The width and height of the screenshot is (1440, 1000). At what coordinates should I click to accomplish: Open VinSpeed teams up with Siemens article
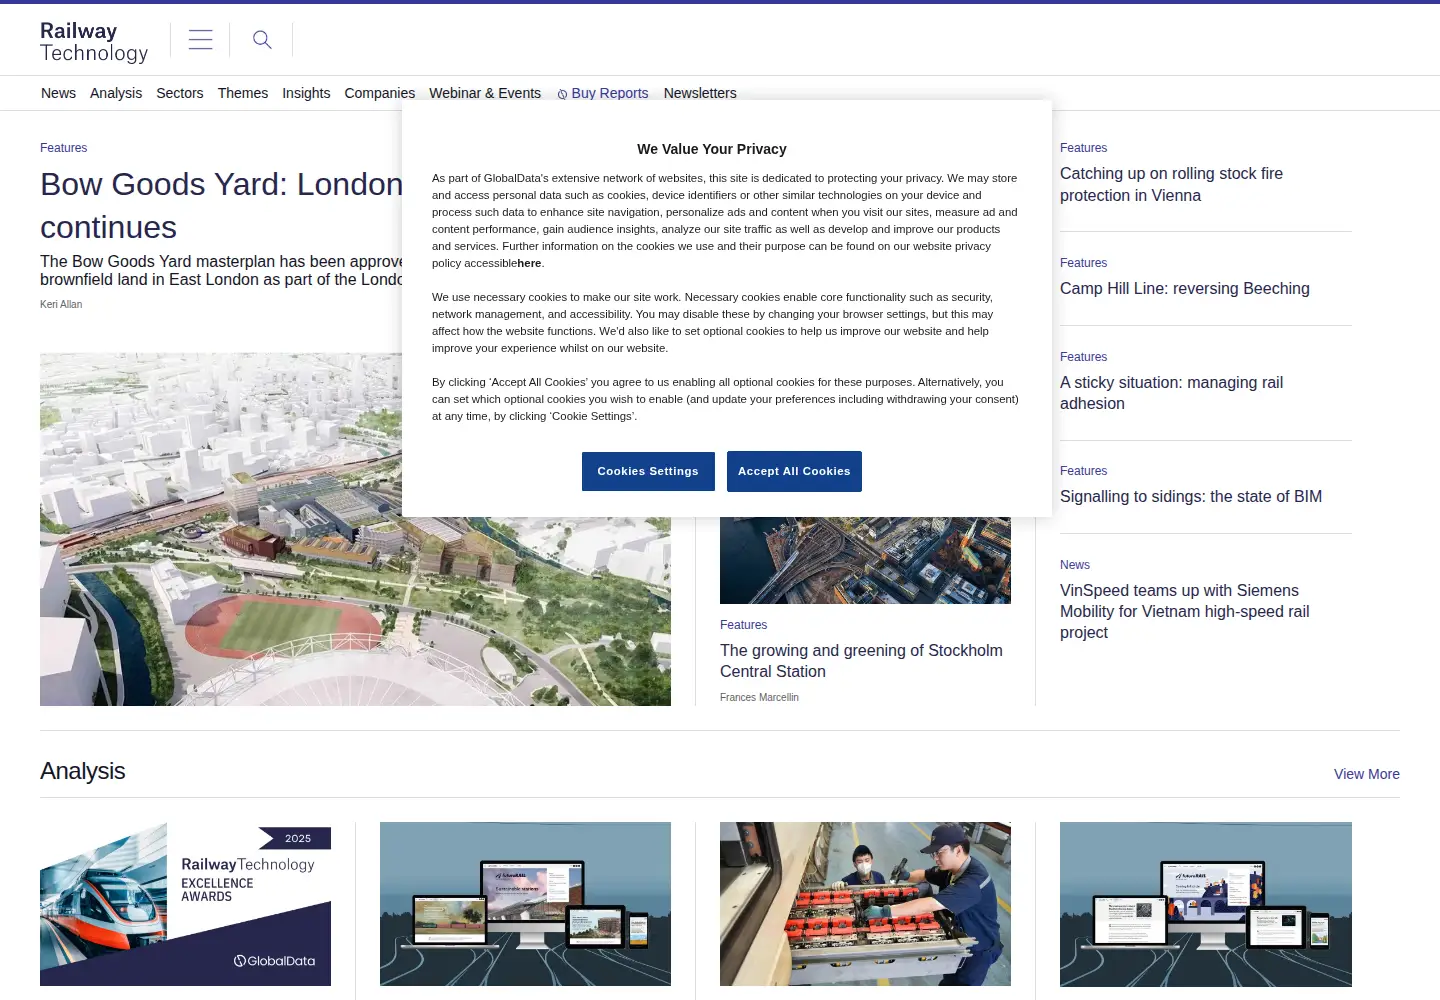[x=1185, y=611]
